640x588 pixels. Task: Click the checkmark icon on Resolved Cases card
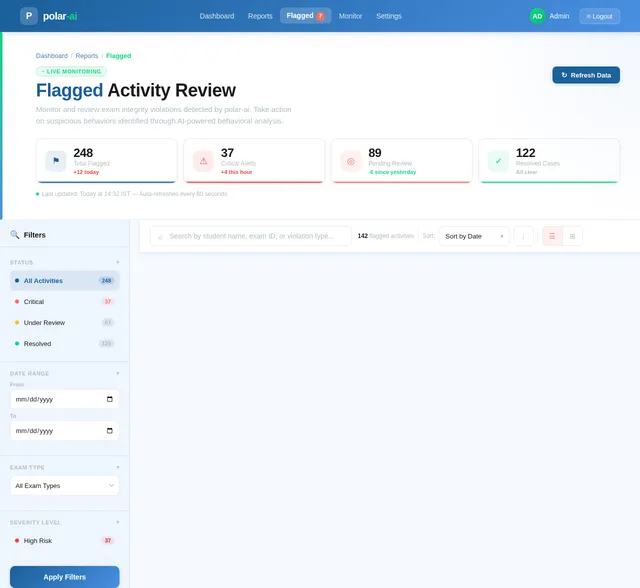498,161
